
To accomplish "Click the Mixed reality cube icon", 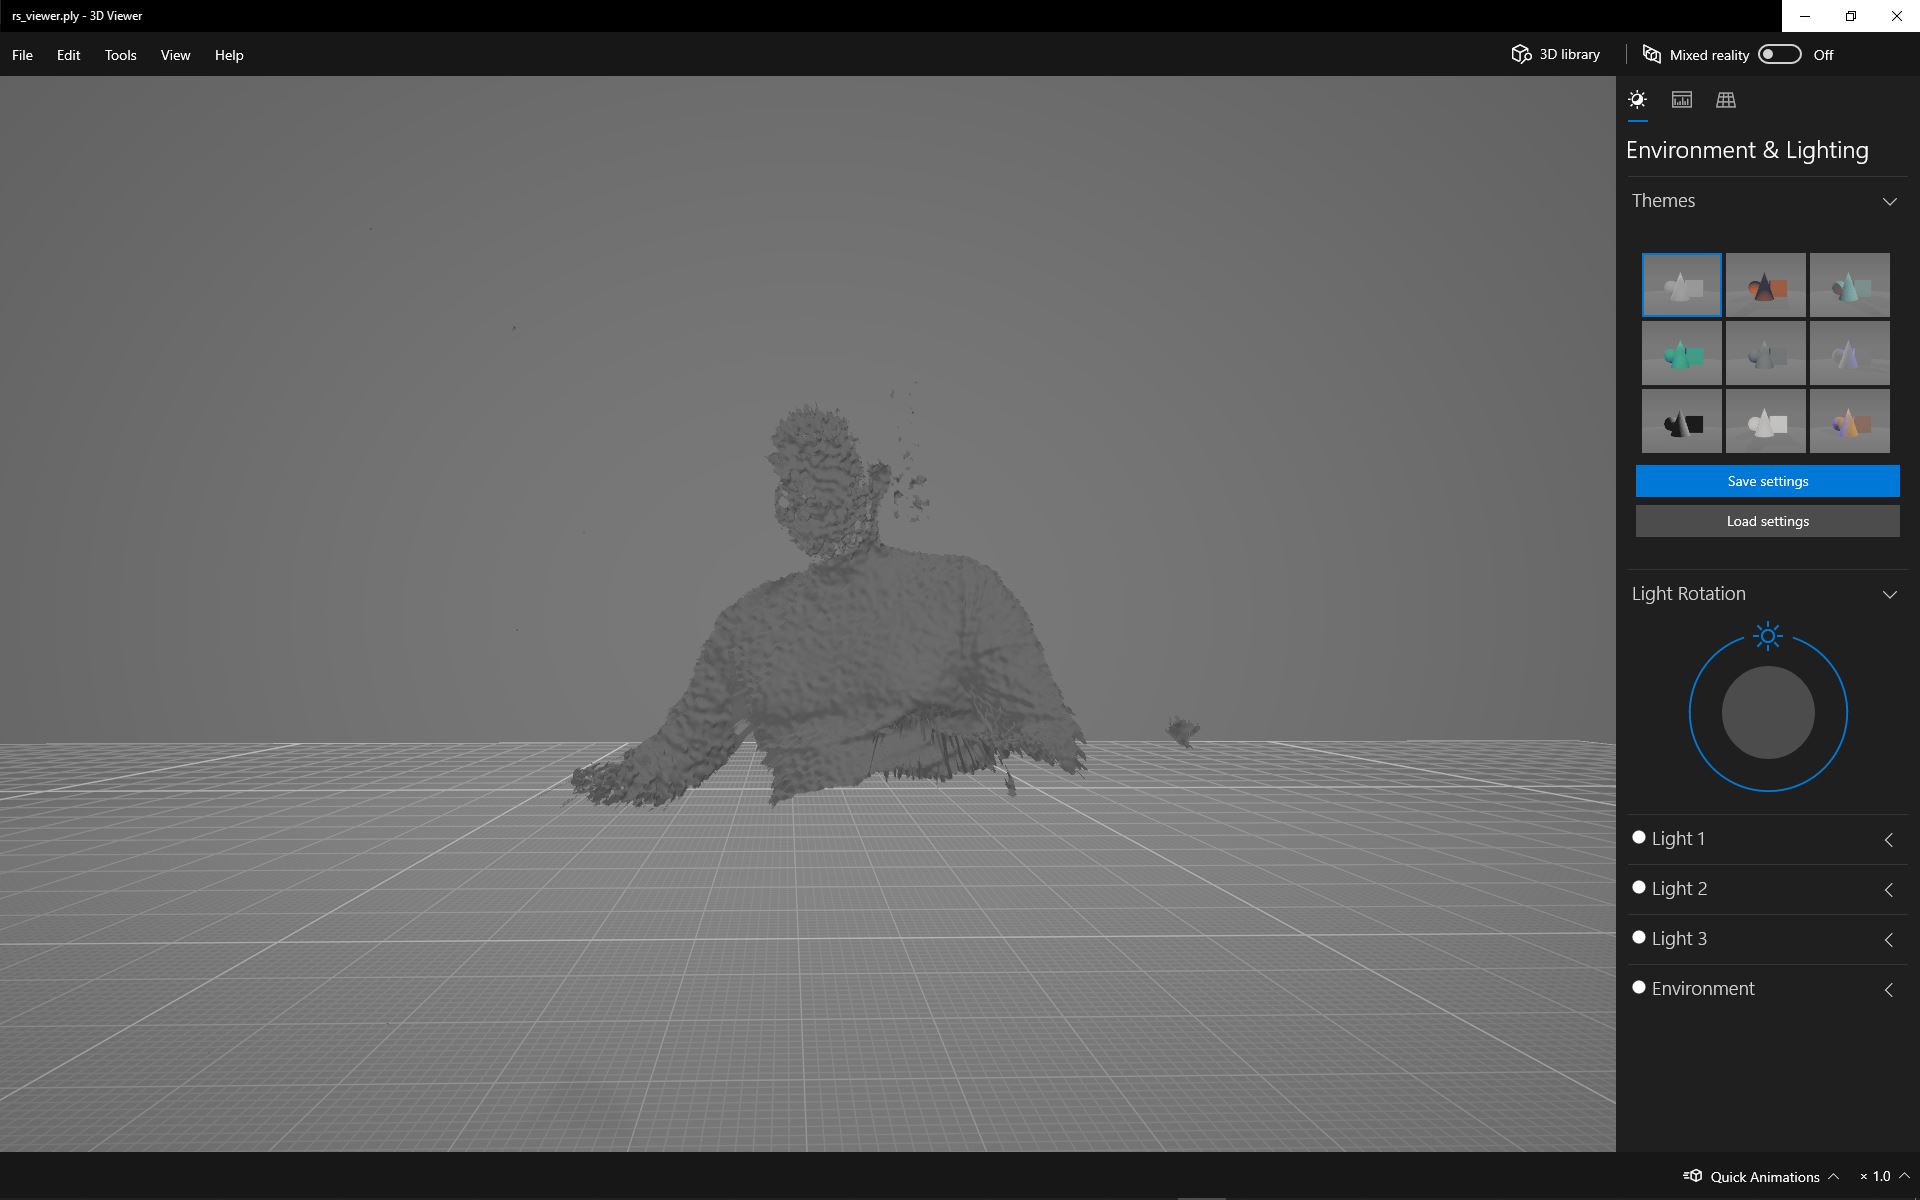I will click(1652, 55).
